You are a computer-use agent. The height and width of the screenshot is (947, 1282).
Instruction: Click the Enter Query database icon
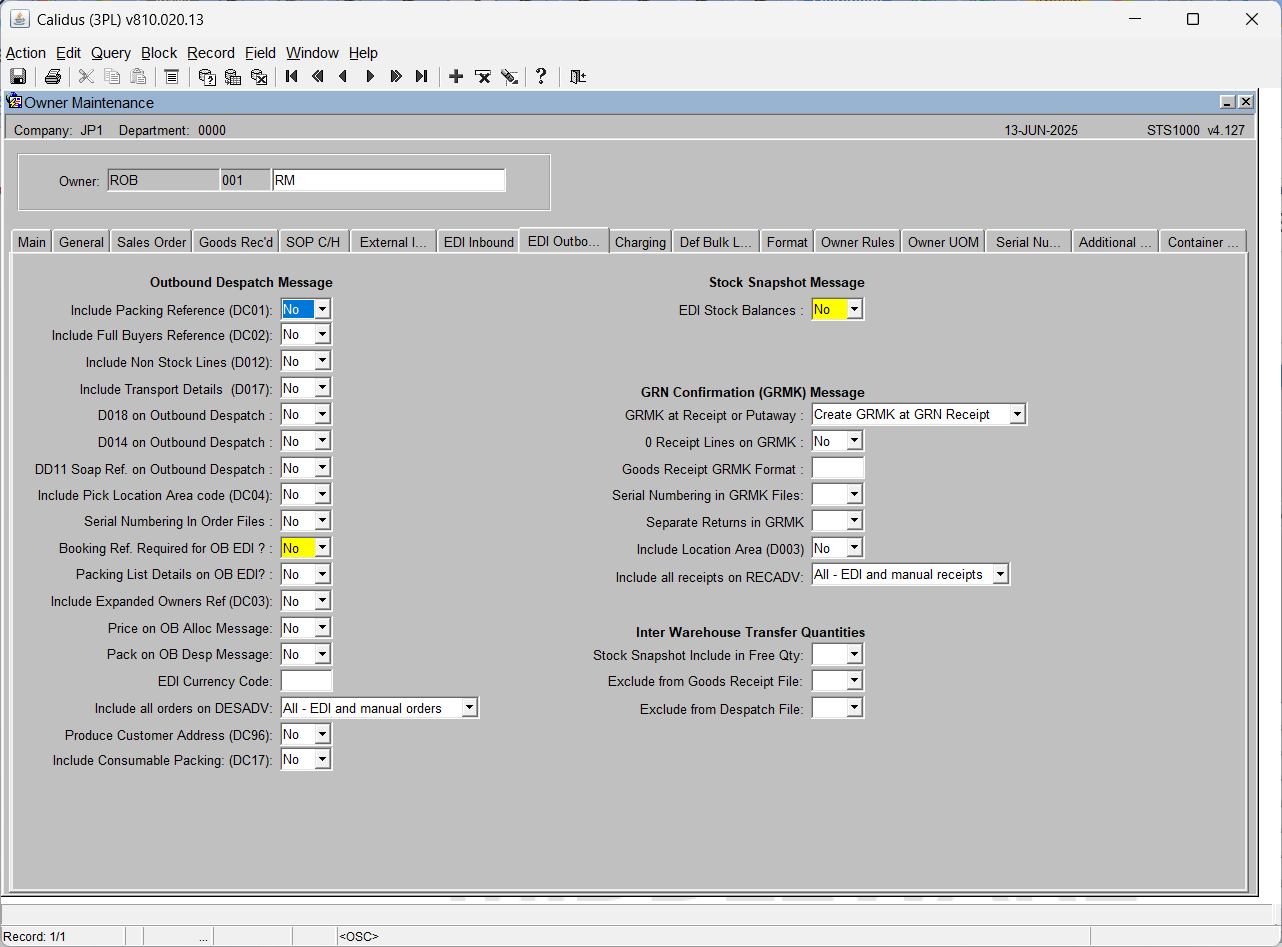(207, 77)
